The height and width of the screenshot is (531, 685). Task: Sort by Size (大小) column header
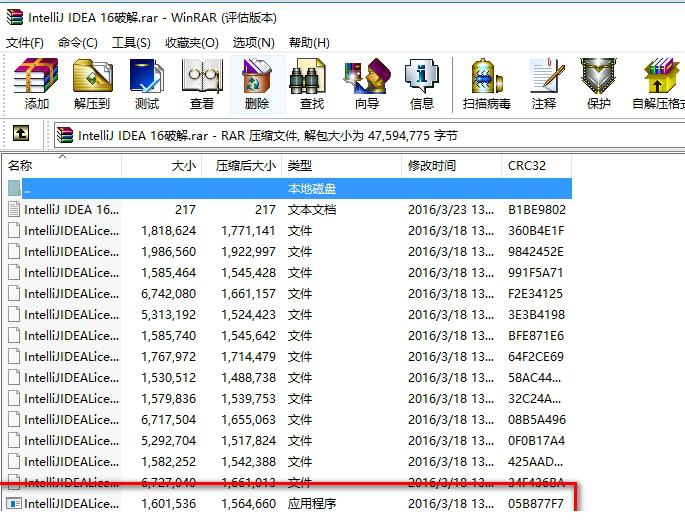(161, 166)
